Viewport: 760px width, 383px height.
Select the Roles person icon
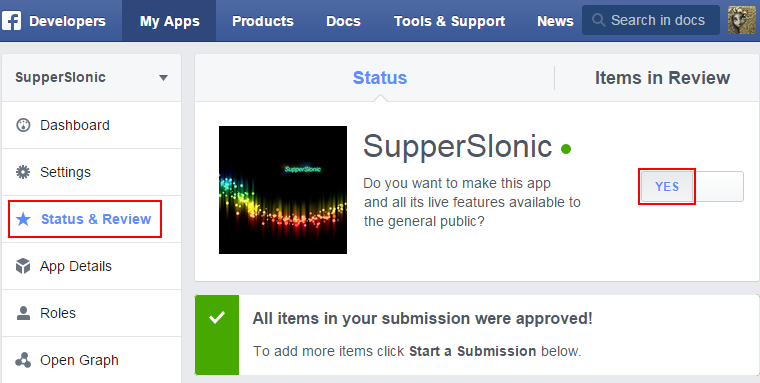click(x=23, y=313)
